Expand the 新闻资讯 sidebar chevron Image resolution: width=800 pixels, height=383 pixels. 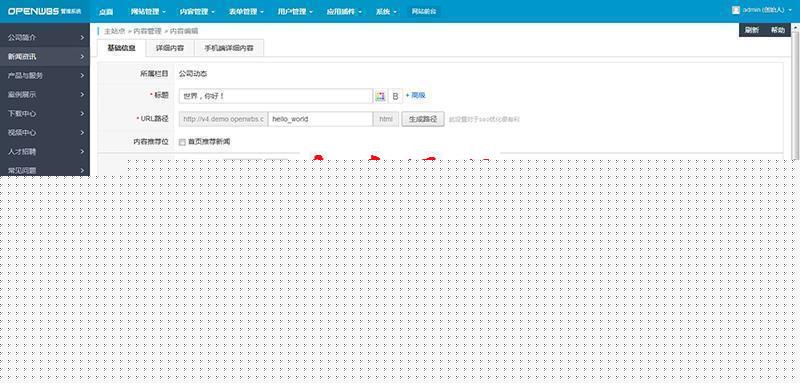click(82, 57)
